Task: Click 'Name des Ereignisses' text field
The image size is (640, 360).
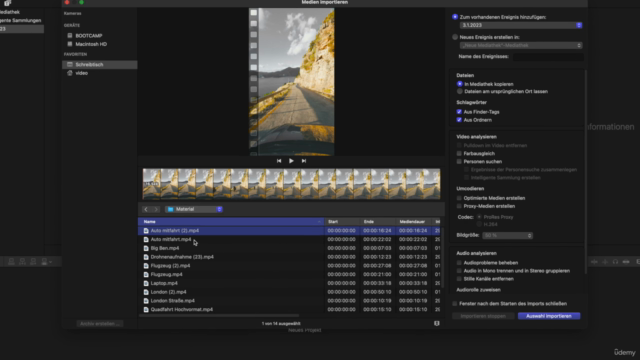Action: [x=548, y=57]
